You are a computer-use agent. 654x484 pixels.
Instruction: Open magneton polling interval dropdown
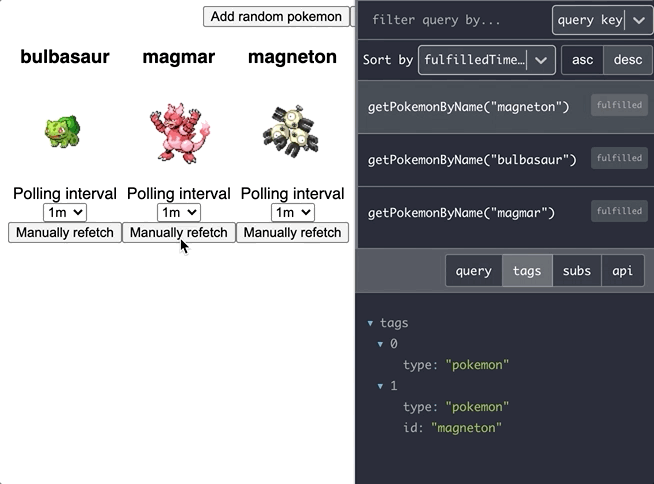(x=293, y=212)
